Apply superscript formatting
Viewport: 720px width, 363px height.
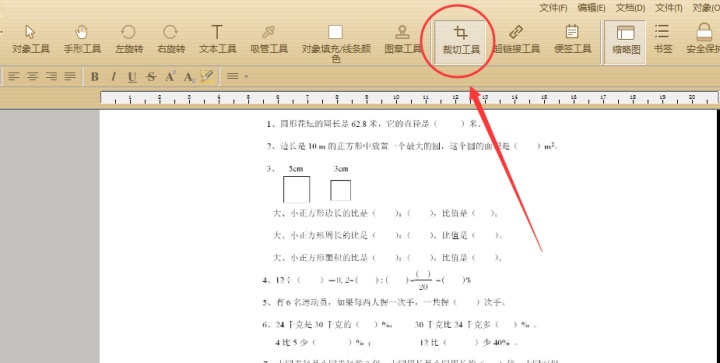coord(170,76)
